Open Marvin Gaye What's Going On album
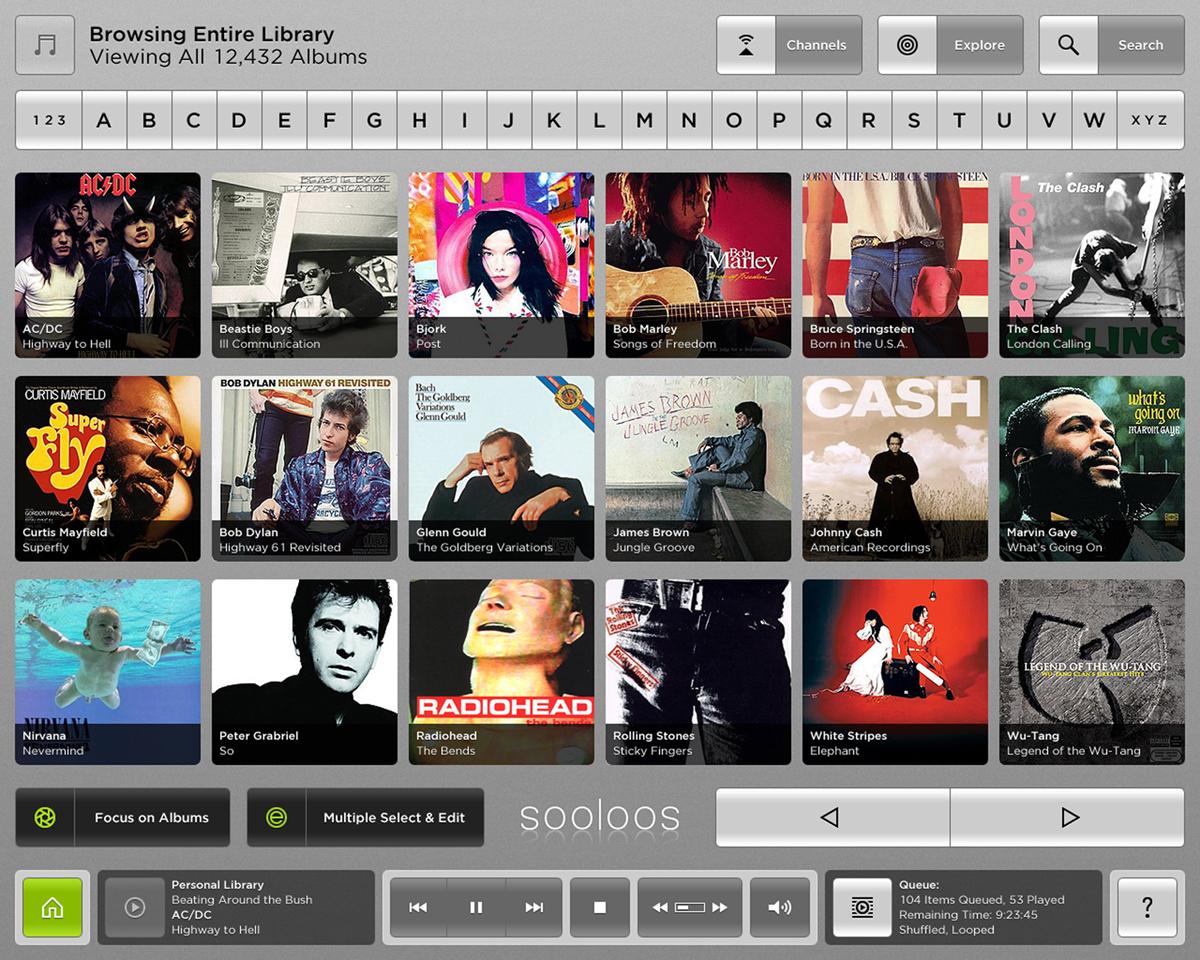1200x960 pixels. coord(1092,469)
